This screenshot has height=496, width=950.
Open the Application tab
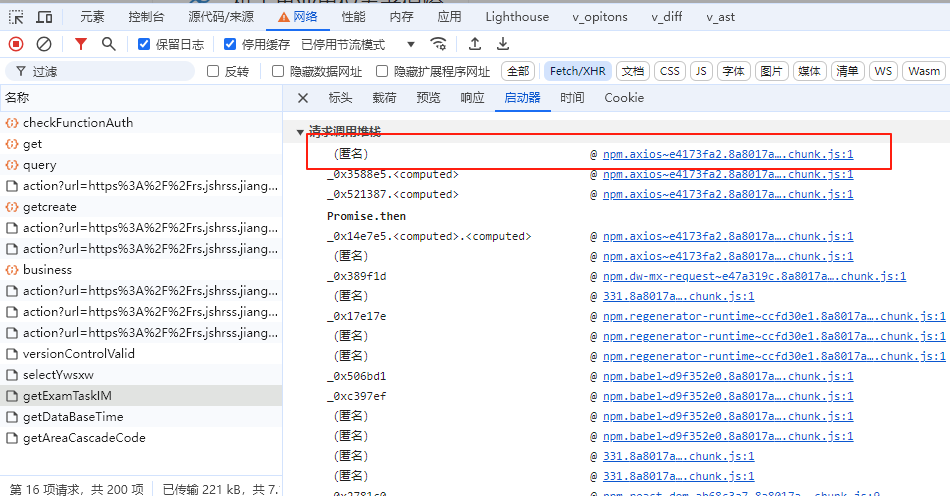[449, 17]
